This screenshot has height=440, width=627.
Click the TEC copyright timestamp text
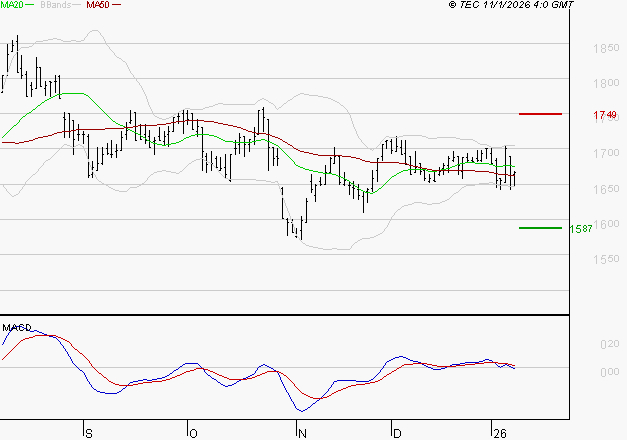[511, 5]
